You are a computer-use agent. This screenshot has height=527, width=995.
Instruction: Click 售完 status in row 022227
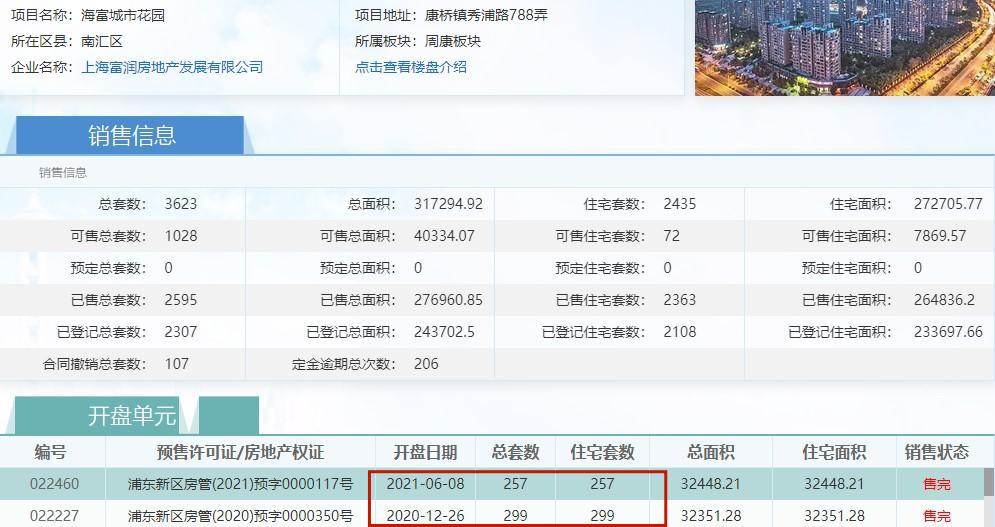[x=937, y=516]
